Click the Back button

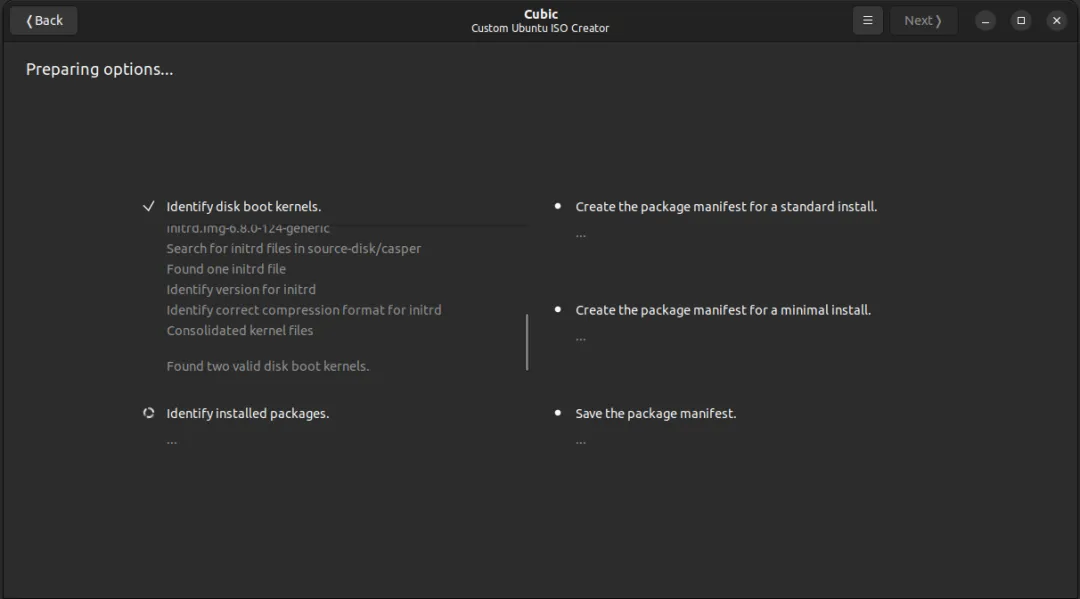coord(43,21)
